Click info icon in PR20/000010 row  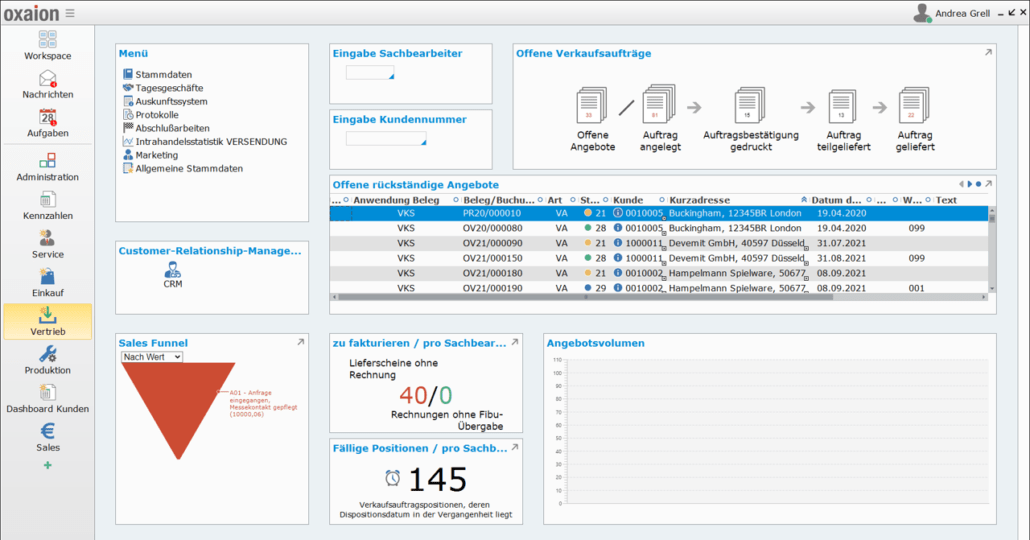click(x=617, y=213)
